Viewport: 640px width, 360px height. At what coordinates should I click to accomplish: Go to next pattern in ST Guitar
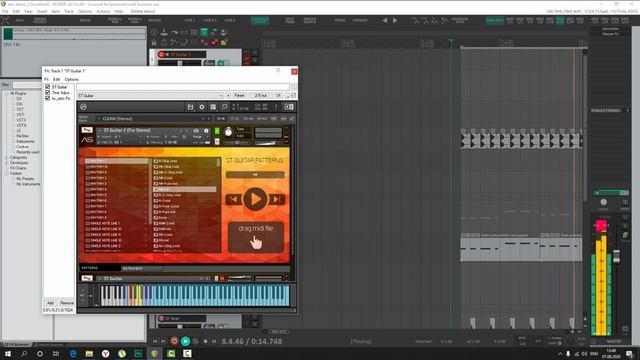[276, 199]
